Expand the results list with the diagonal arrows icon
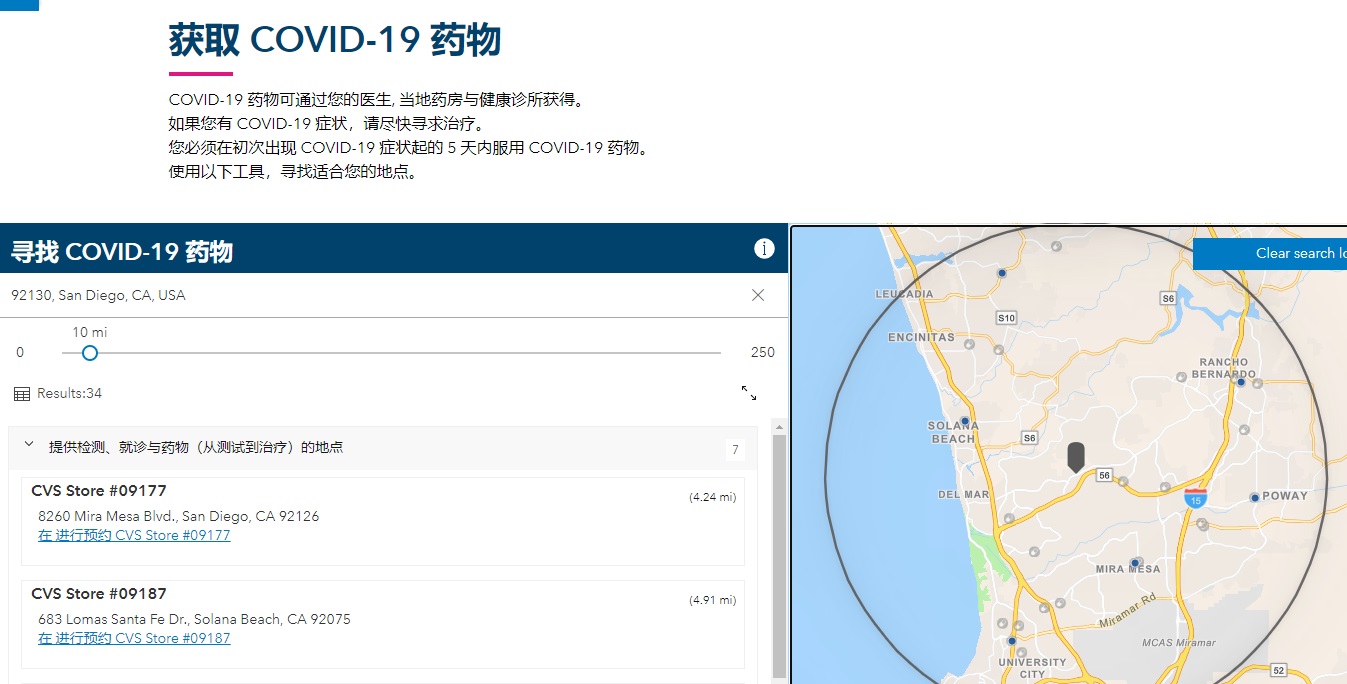The image size is (1347, 684). 750,394
